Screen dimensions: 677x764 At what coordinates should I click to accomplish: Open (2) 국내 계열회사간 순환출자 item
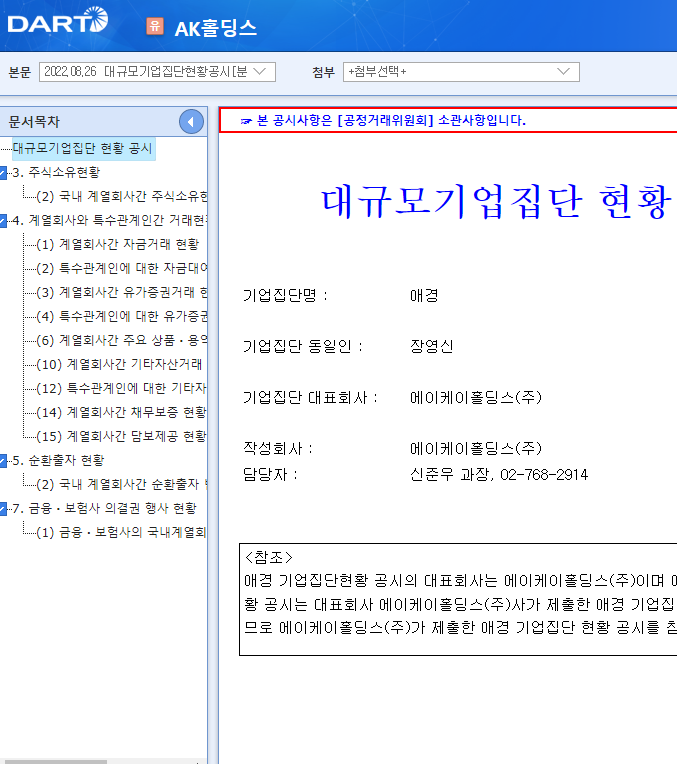121,484
